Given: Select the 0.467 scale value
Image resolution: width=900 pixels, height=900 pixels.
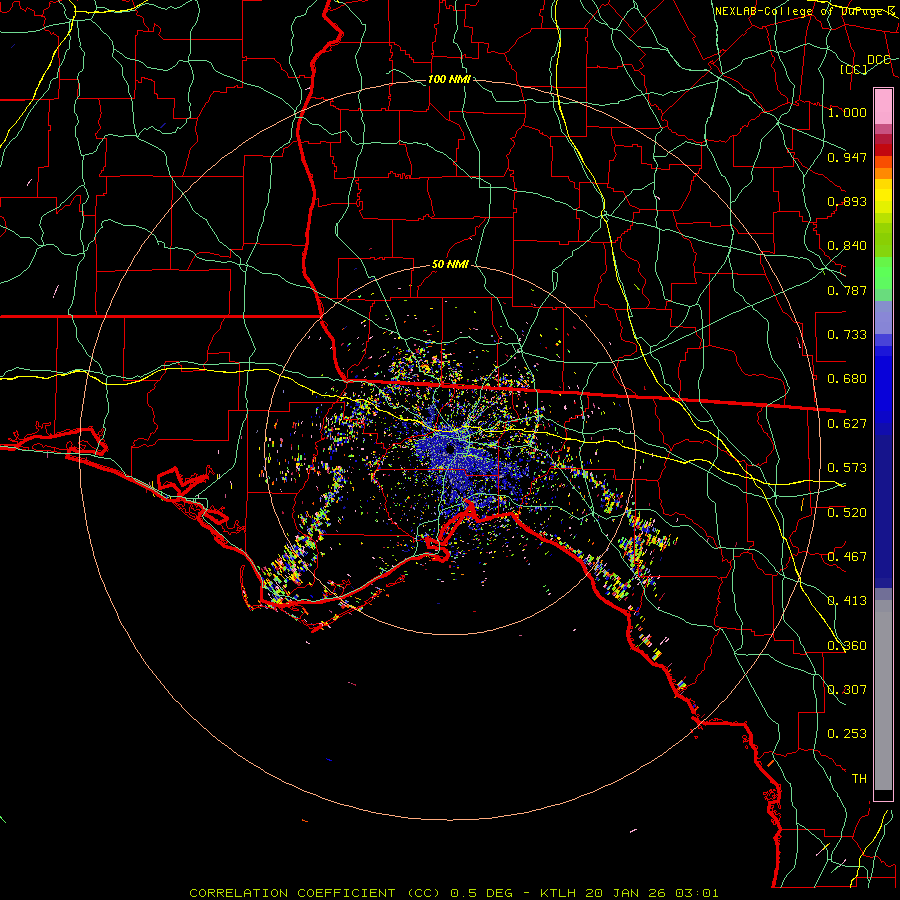Looking at the screenshot, I should (x=847, y=557).
